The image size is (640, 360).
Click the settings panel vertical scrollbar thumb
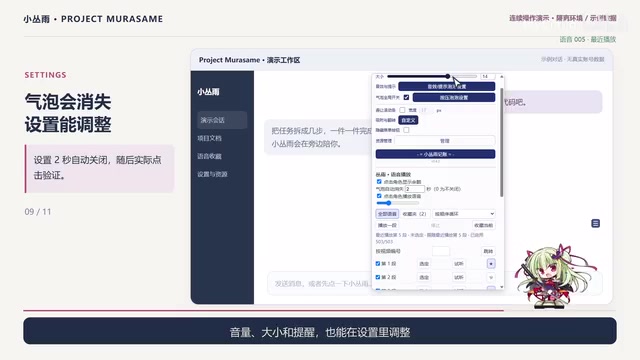click(x=502, y=142)
